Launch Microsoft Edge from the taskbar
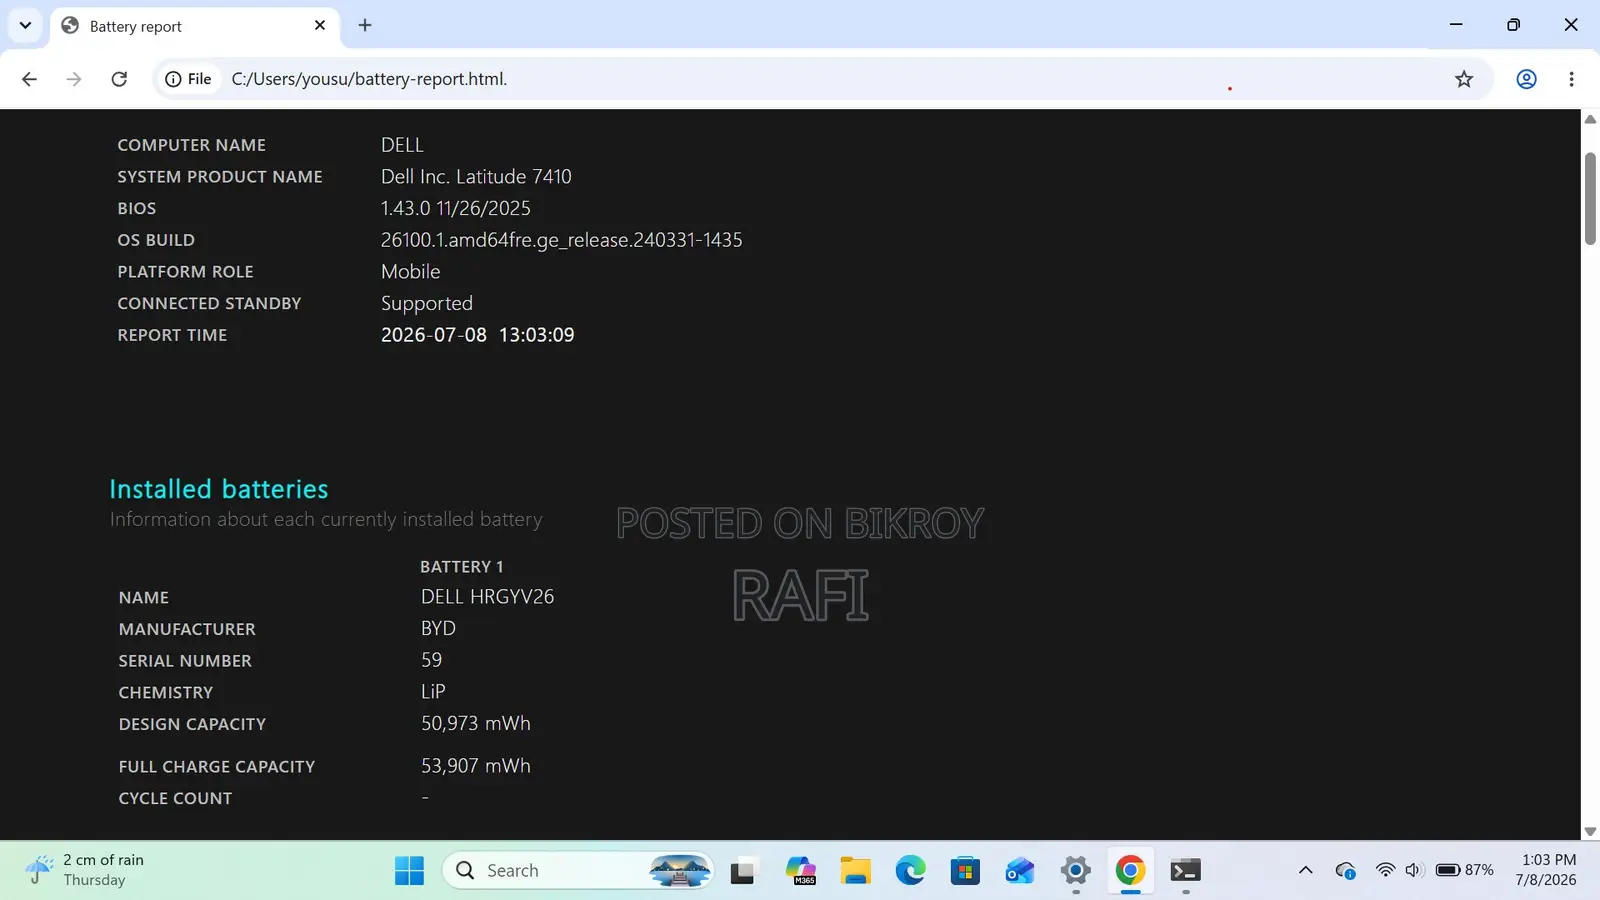Screen dimensions: 1600x900 tap(910, 871)
